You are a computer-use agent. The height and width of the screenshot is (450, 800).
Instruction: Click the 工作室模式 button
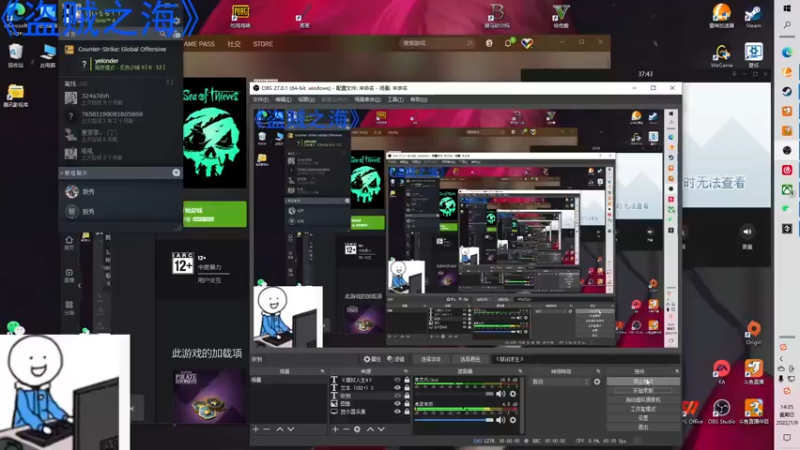(643, 409)
